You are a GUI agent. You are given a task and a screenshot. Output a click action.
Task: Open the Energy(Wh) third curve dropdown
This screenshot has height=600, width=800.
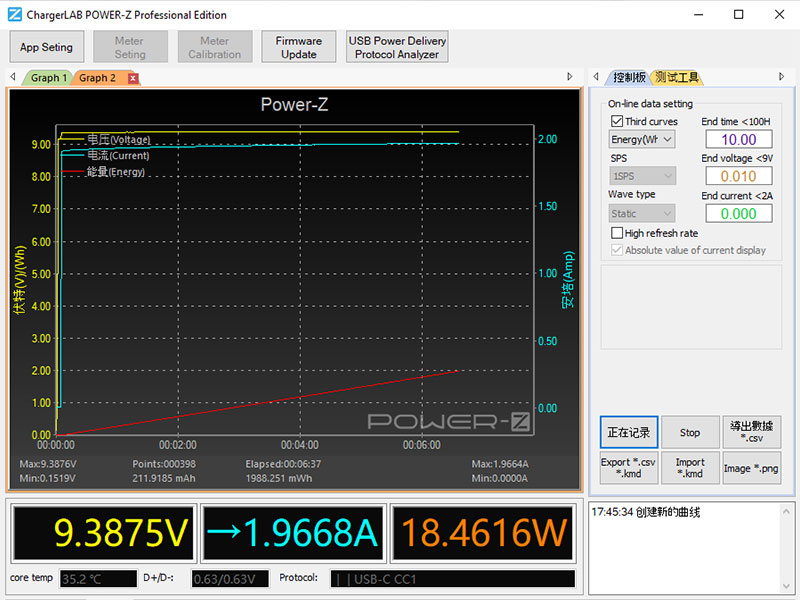pos(642,140)
